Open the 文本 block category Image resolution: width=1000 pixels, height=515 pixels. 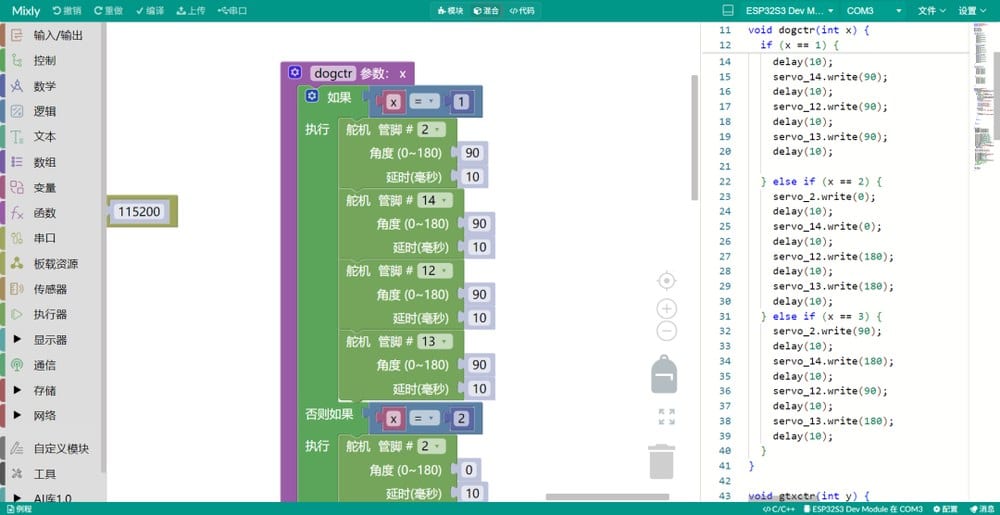click(x=51, y=136)
